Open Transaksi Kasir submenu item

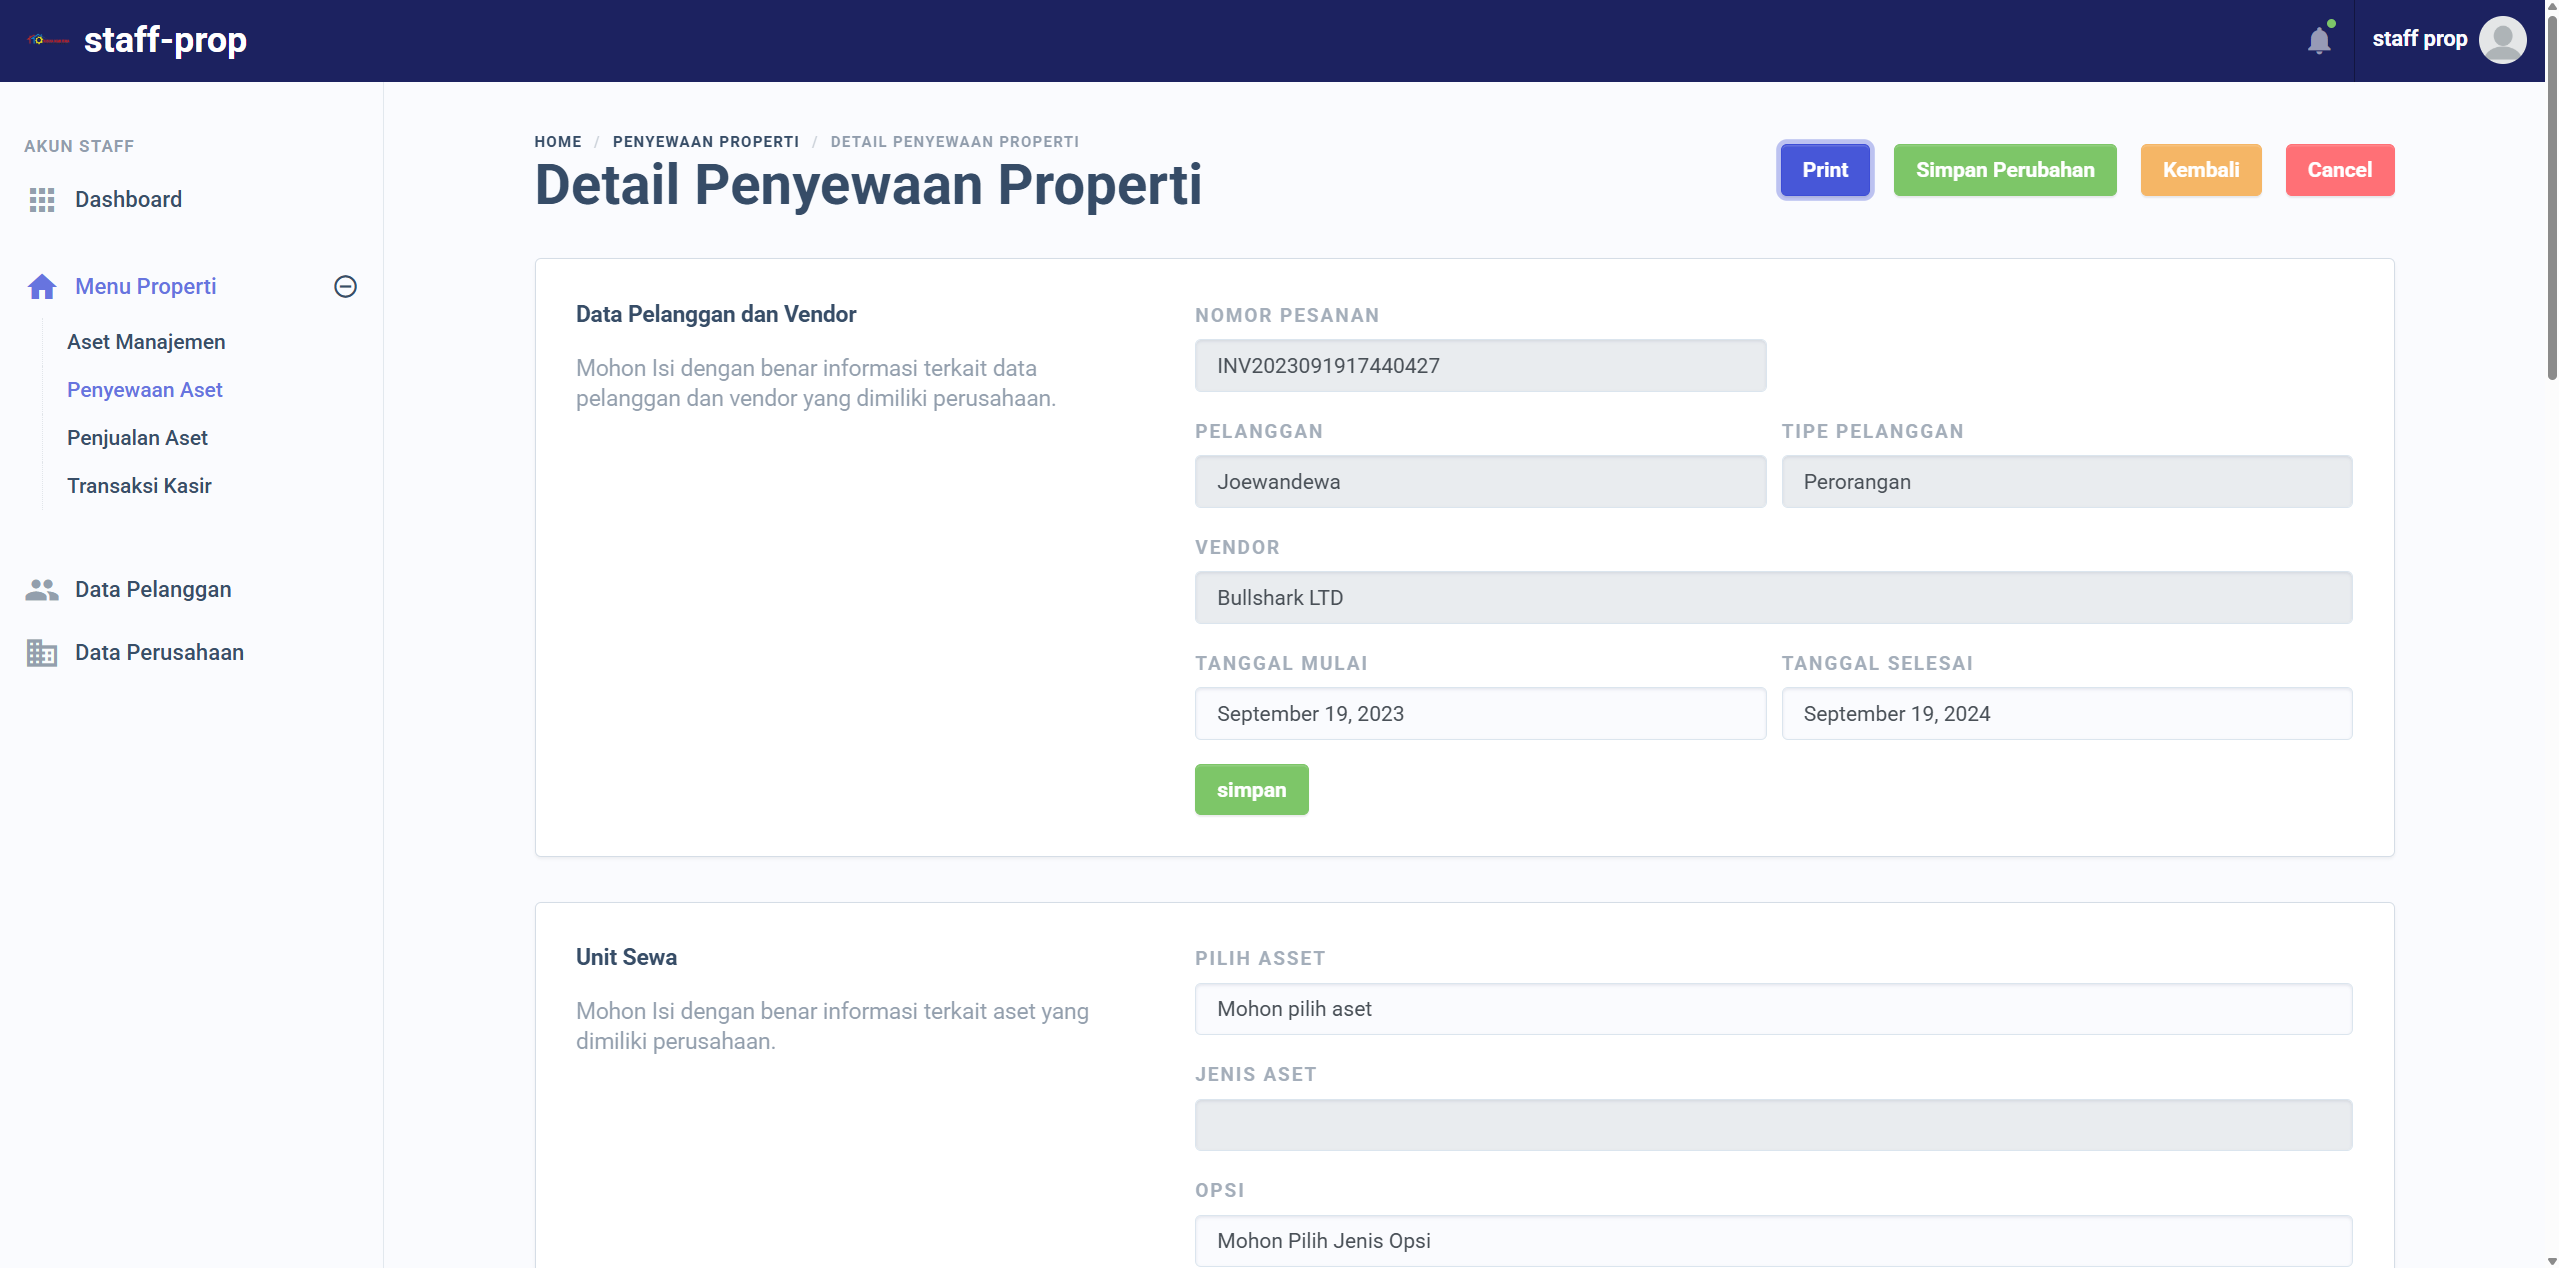point(139,486)
